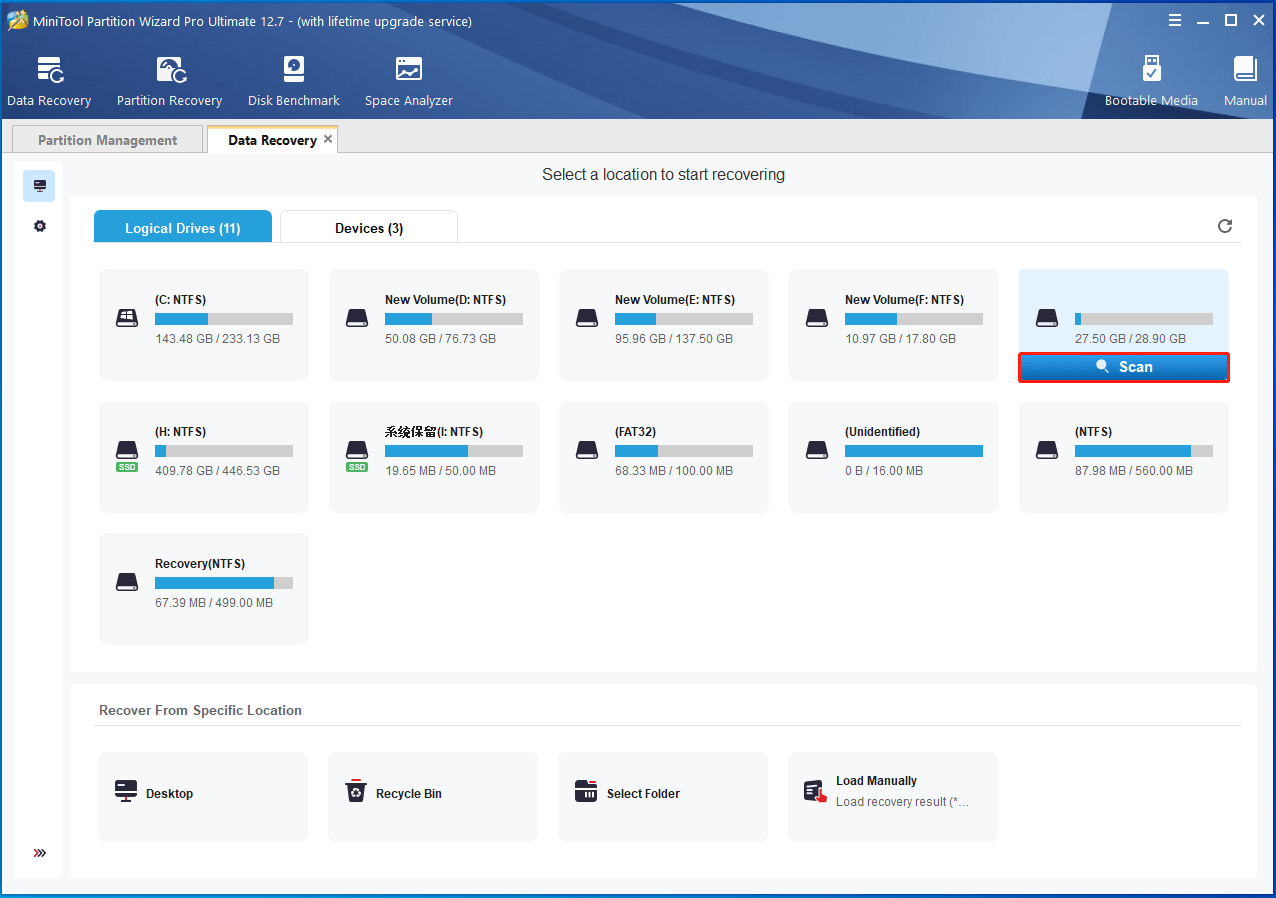
Task: Select the Data Recovery tab
Action: (272, 140)
